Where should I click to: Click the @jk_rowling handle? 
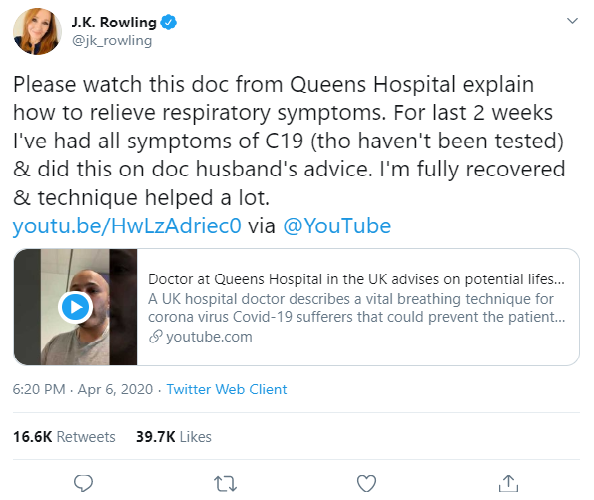click(112, 41)
